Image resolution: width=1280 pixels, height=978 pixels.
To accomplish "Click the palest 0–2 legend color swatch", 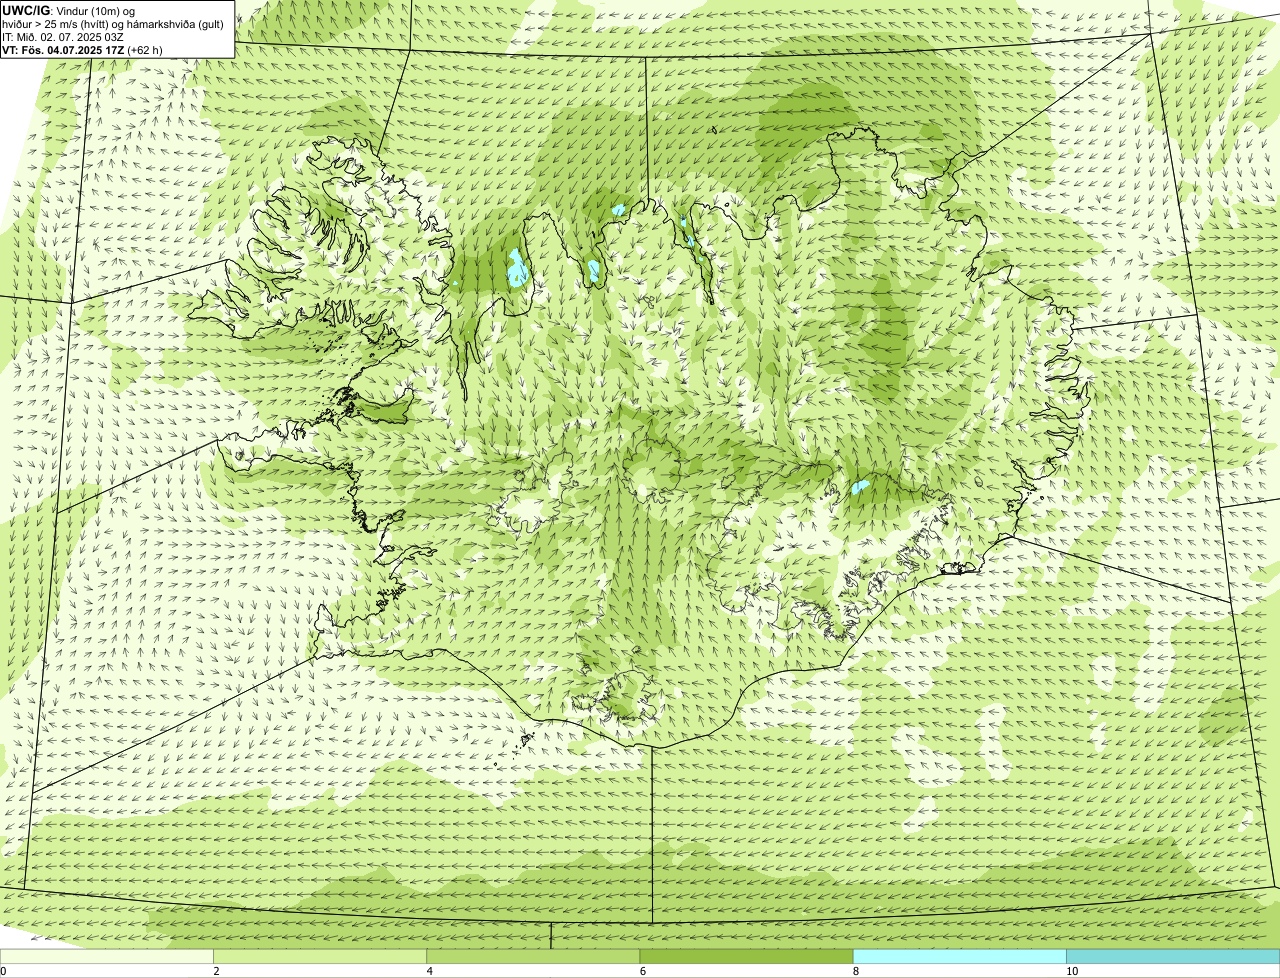I will pyautogui.click(x=107, y=956).
